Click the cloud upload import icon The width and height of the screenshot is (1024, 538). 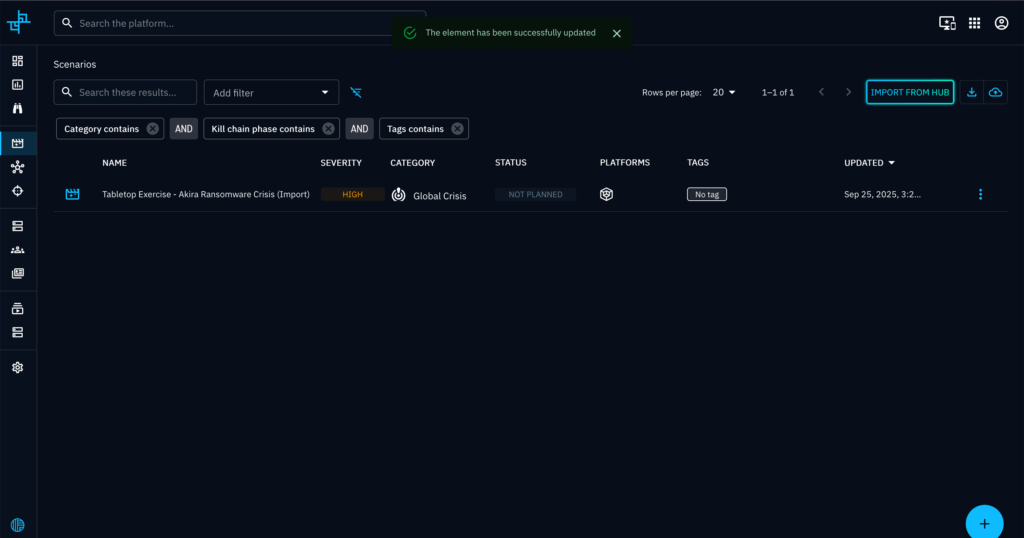pyautogui.click(x=995, y=92)
